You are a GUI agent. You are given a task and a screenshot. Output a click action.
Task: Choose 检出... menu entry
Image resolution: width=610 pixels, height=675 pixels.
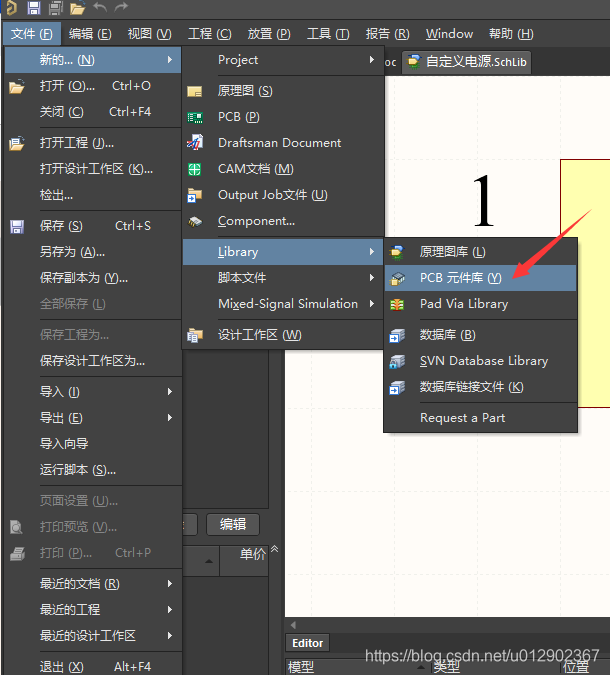pos(93,195)
